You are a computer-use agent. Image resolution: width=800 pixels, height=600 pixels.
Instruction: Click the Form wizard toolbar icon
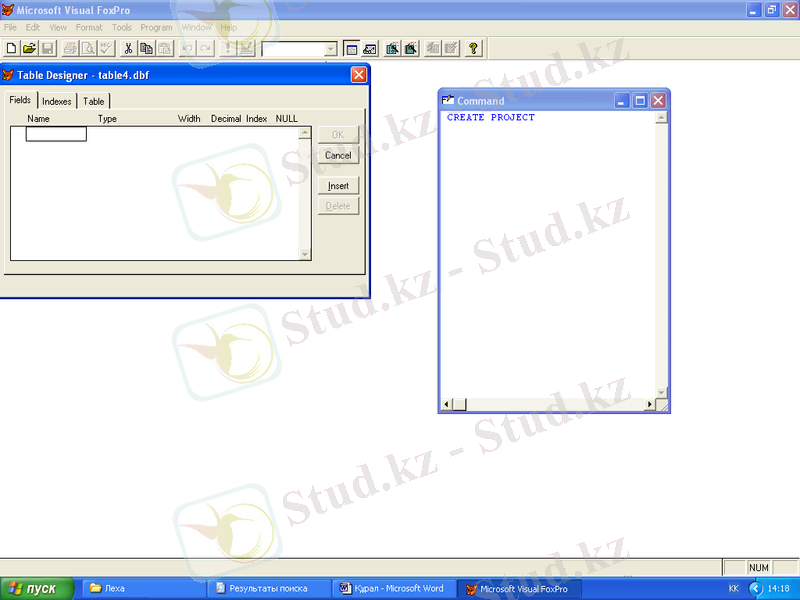click(x=392, y=48)
